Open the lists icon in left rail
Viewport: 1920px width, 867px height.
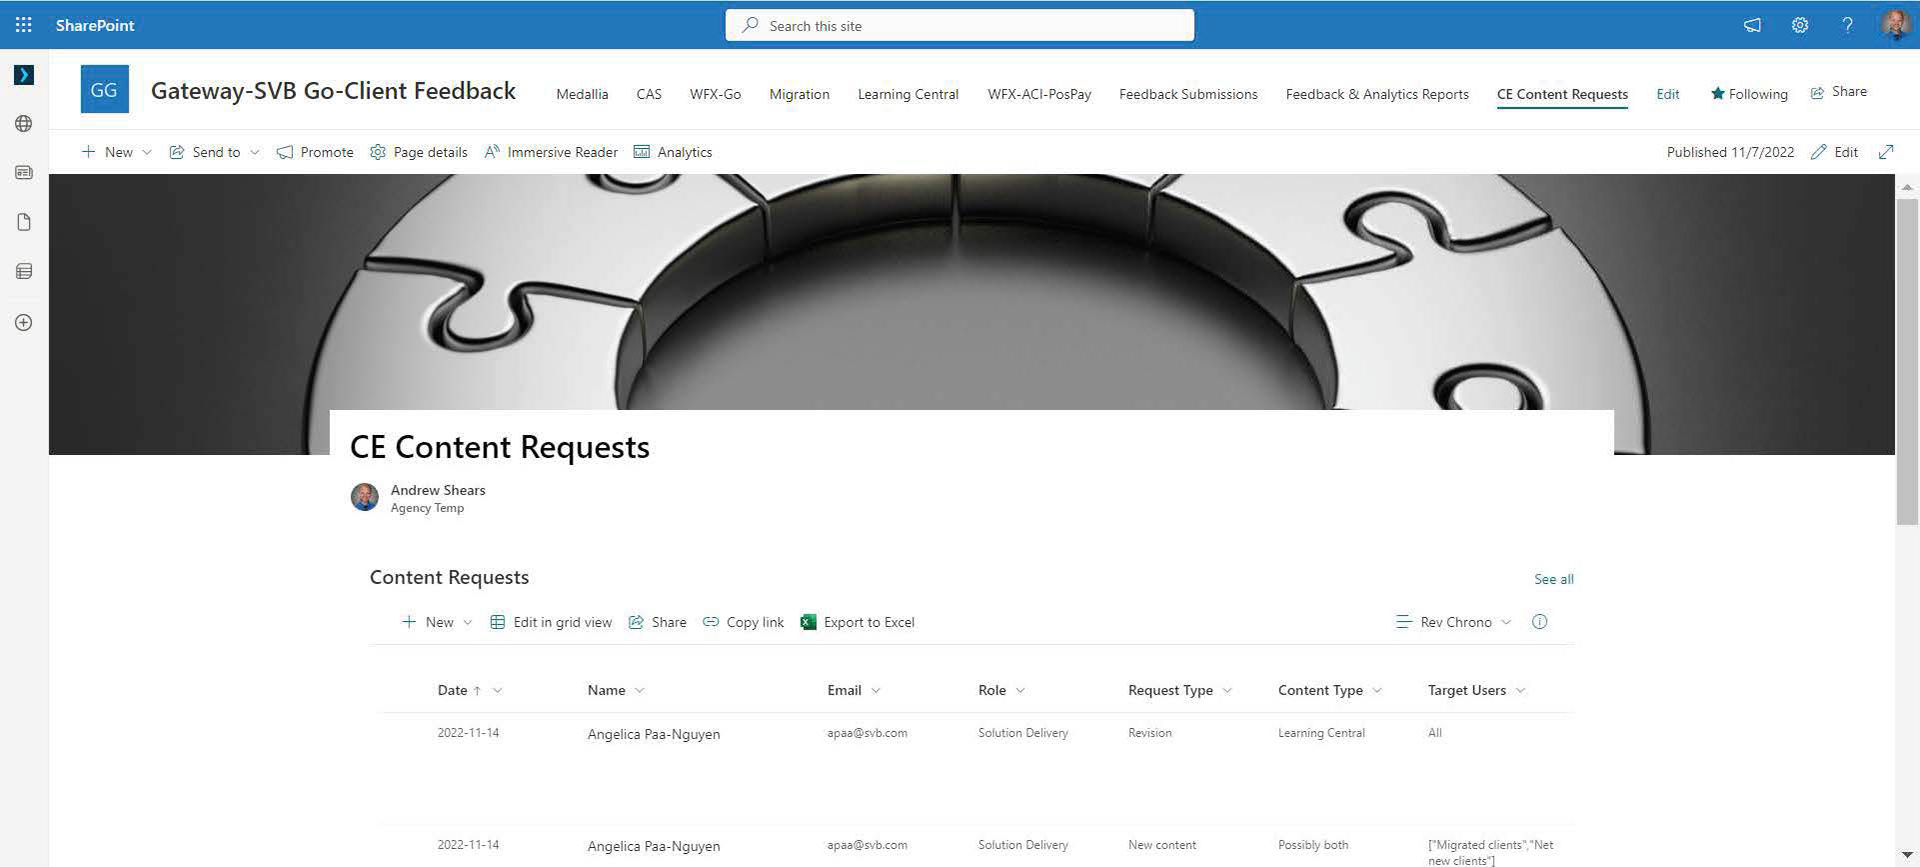pyautogui.click(x=24, y=271)
